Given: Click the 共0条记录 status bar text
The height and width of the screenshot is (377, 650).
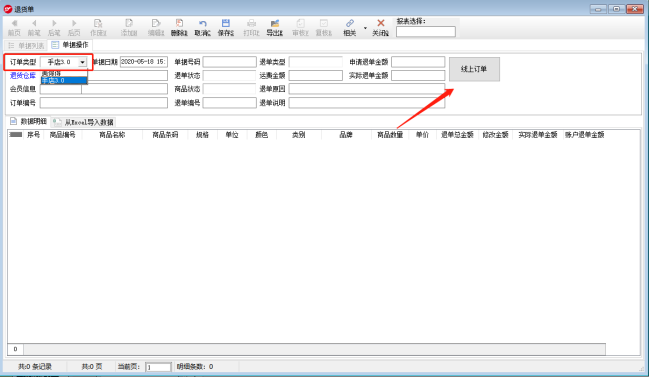Looking at the screenshot, I should (x=35, y=367).
